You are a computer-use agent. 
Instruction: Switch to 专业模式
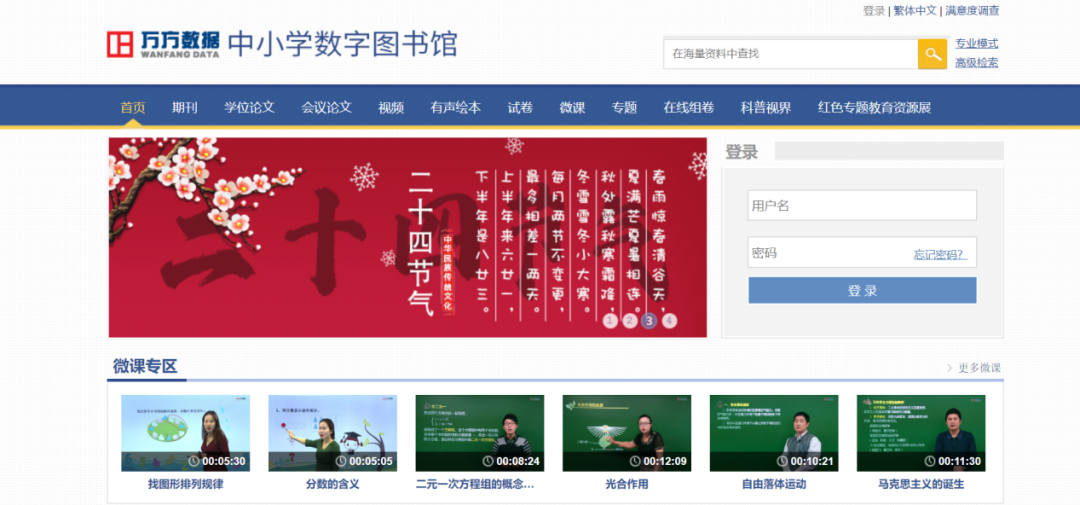click(x=977, y=43)
